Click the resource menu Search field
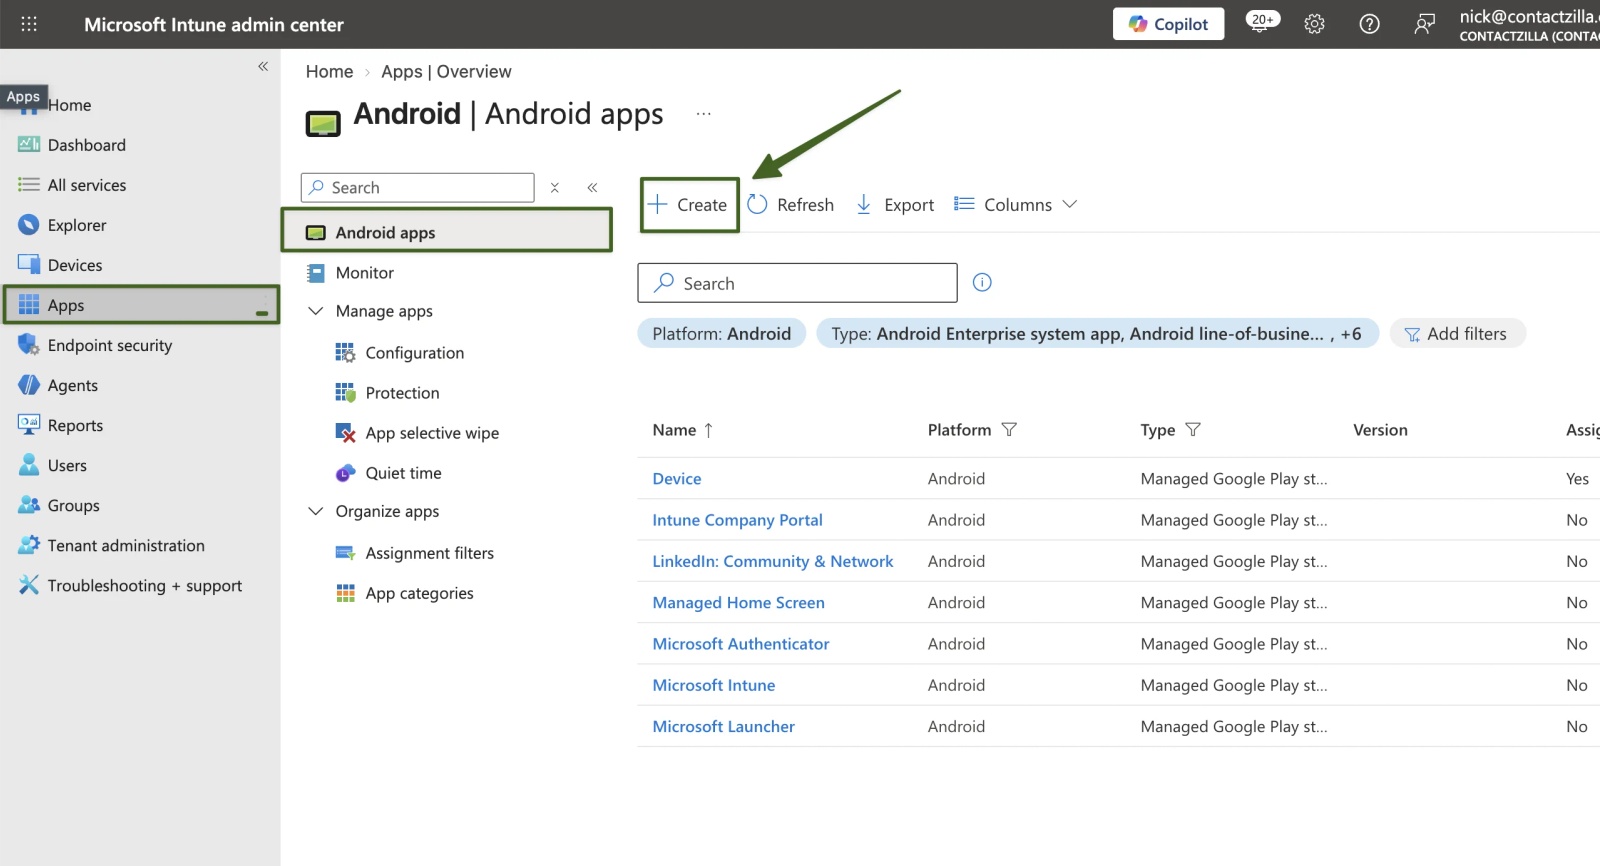1600x866 pixels. (418, 187)
